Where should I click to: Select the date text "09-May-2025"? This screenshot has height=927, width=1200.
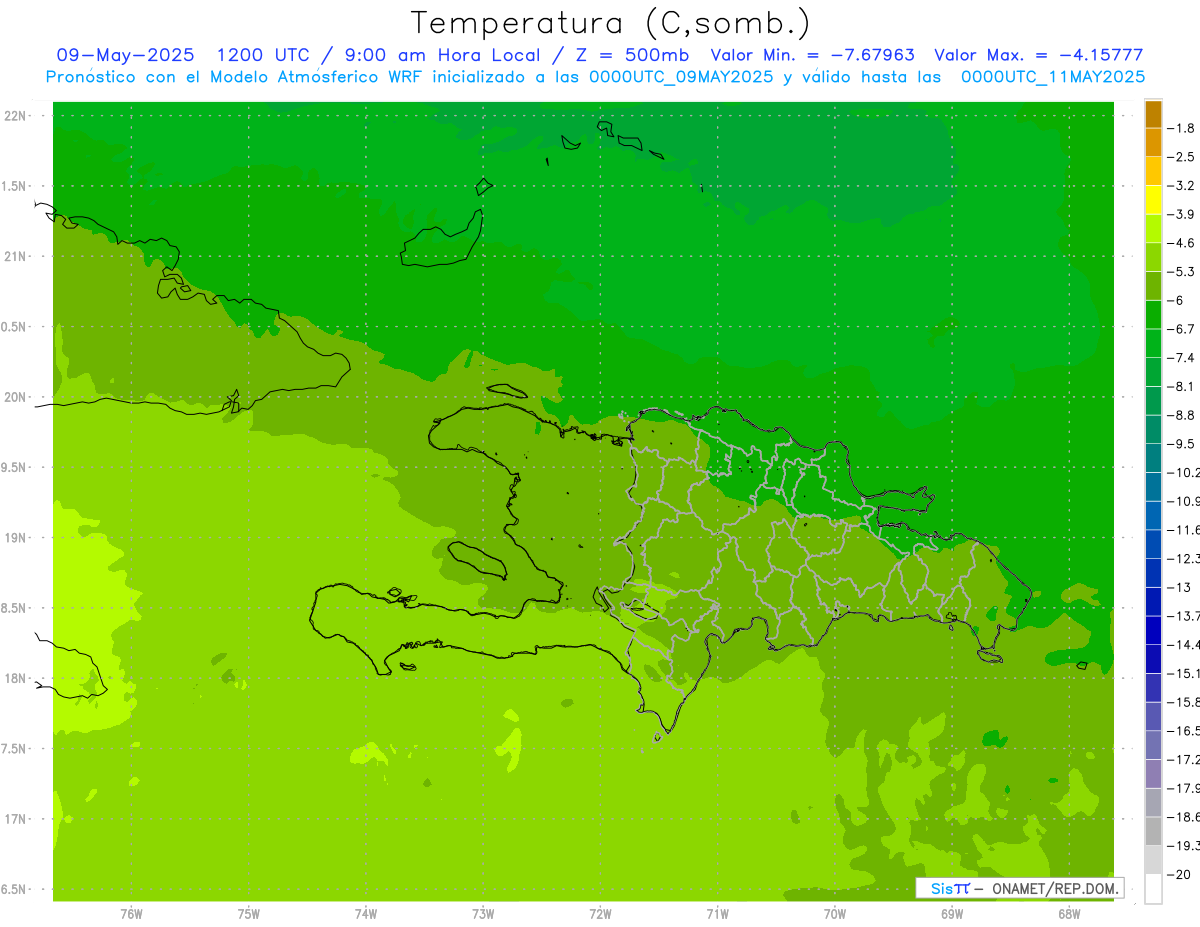point(126,55)
